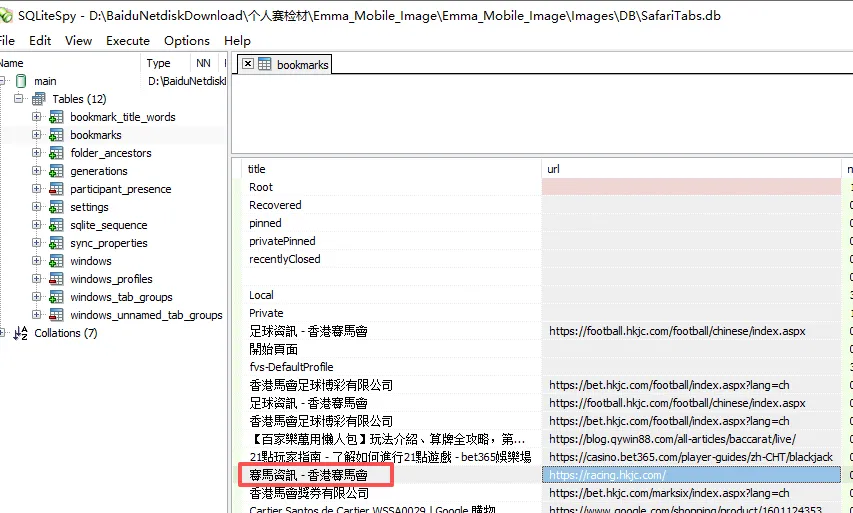Expand the windows_profiles table node
The image size is (853, 513).
tap(36, 278)
